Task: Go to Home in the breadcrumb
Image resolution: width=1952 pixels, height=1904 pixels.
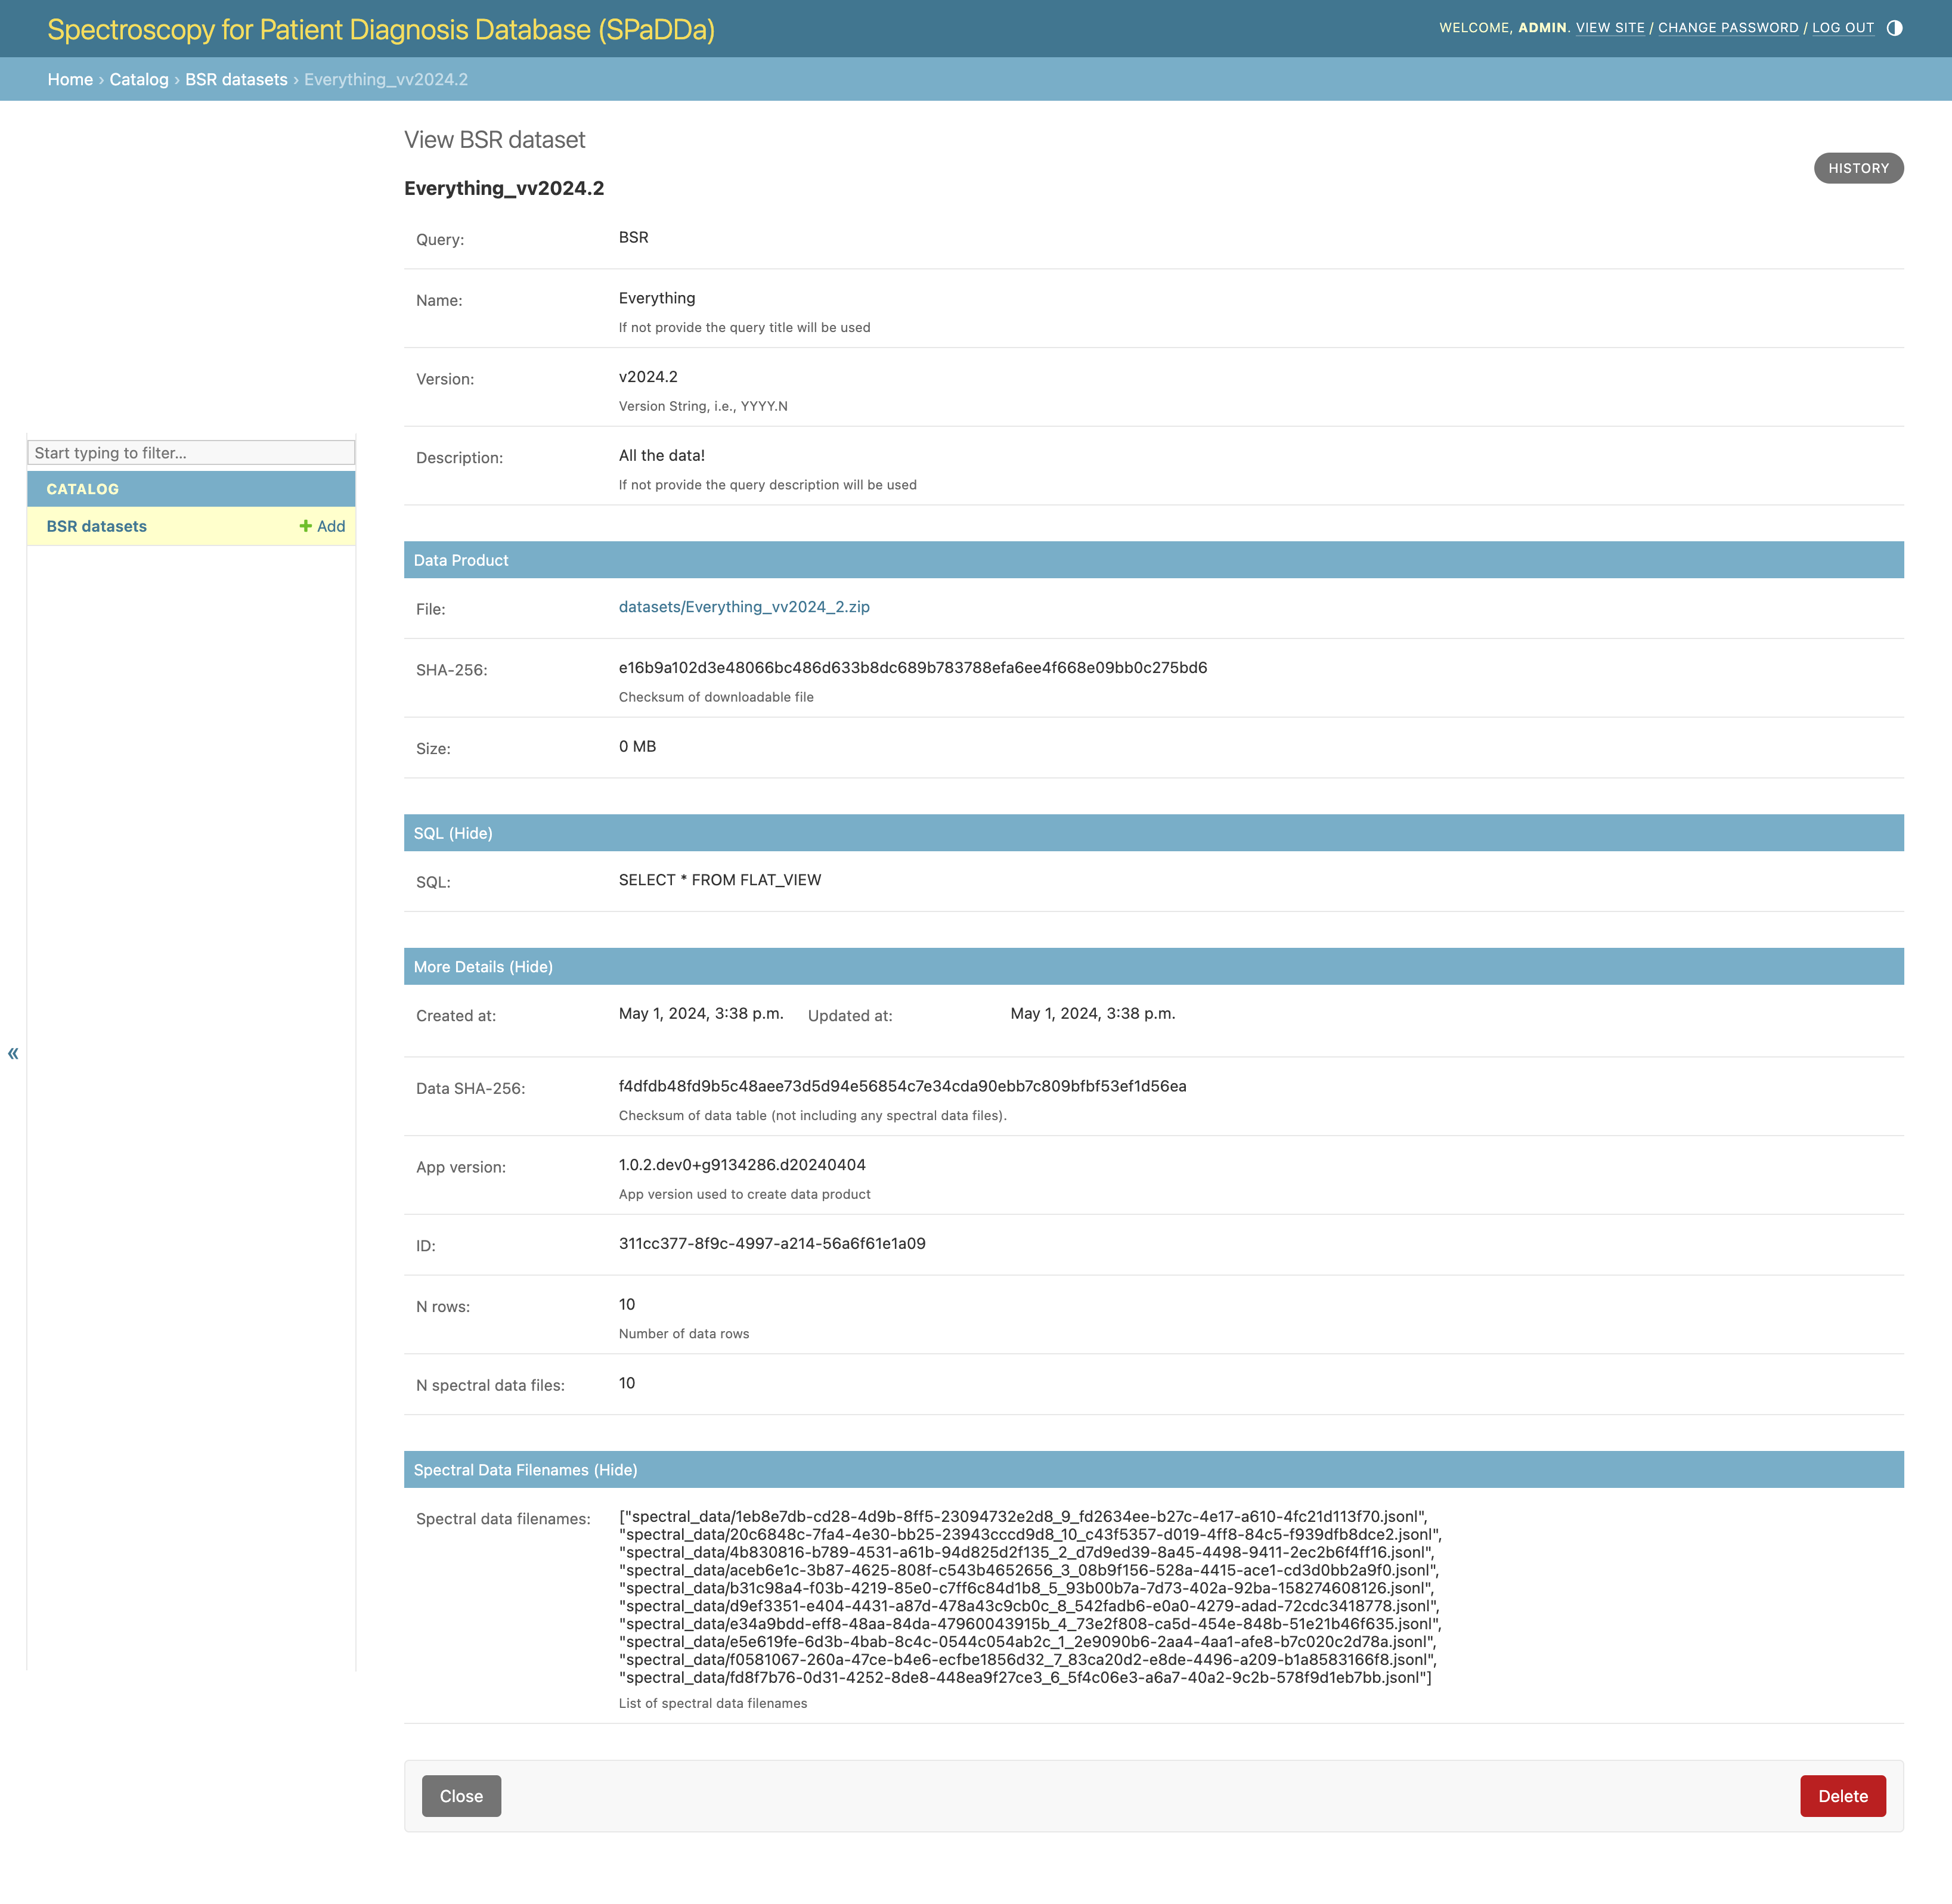Action: 70,79
